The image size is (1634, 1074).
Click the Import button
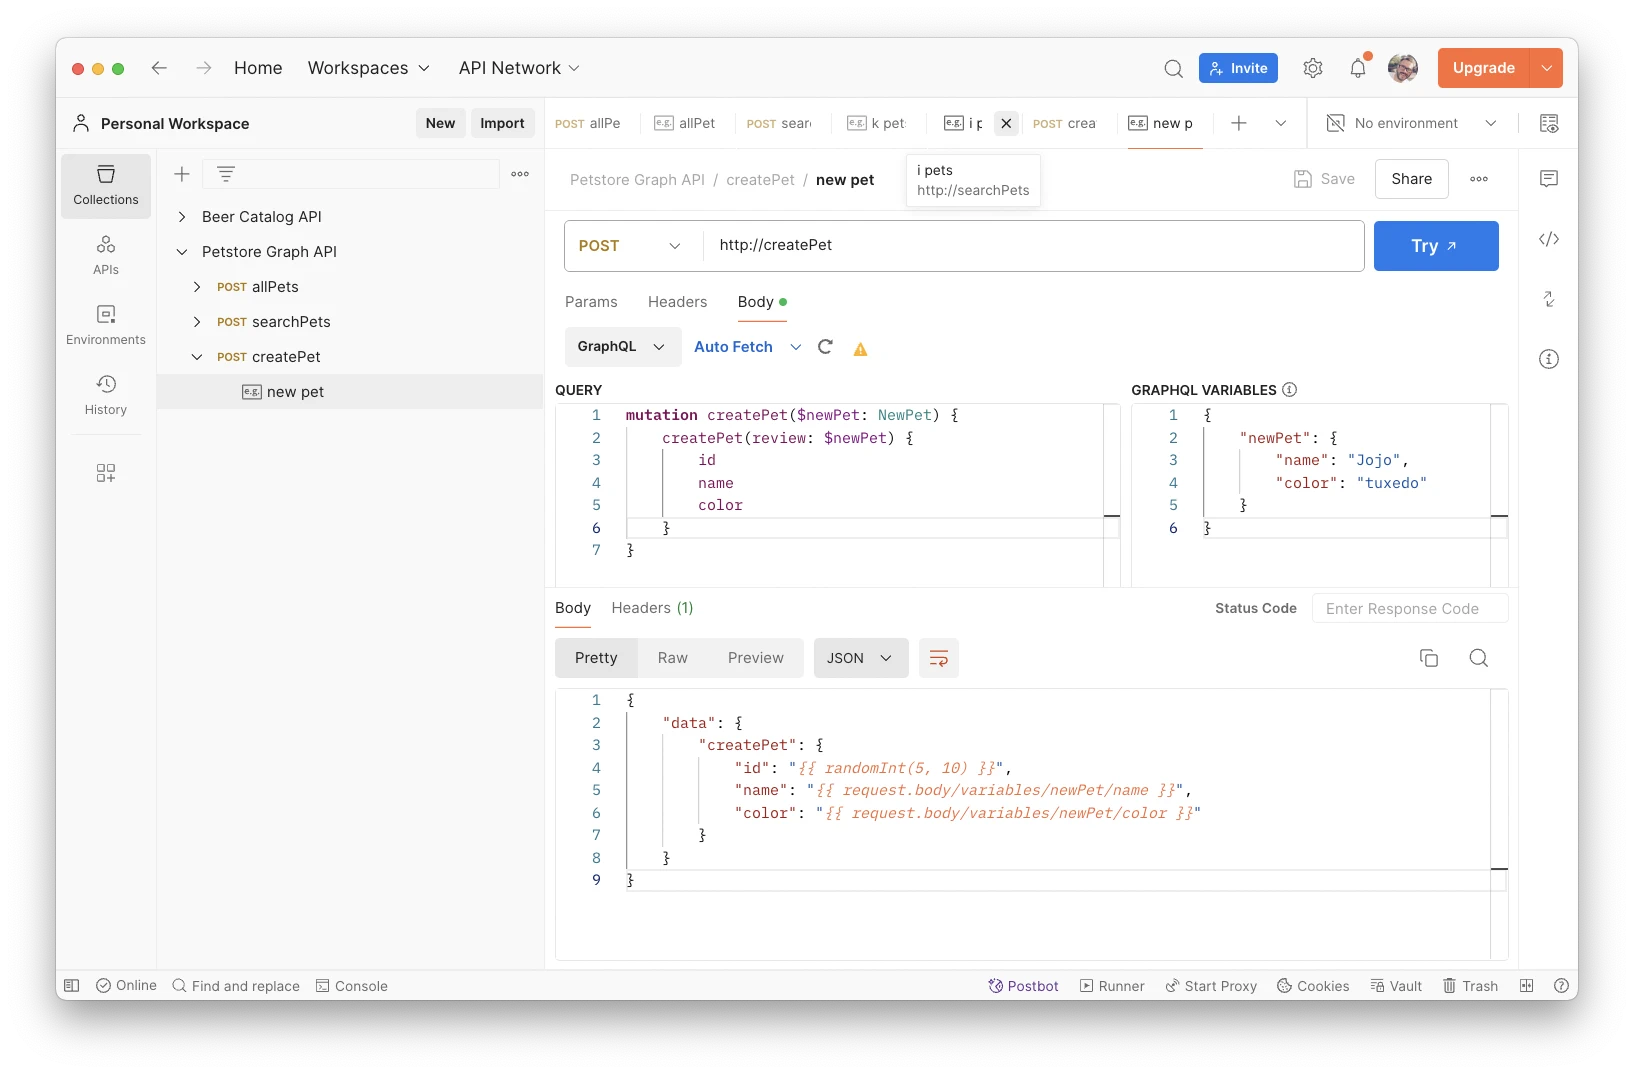coord(502,123)
